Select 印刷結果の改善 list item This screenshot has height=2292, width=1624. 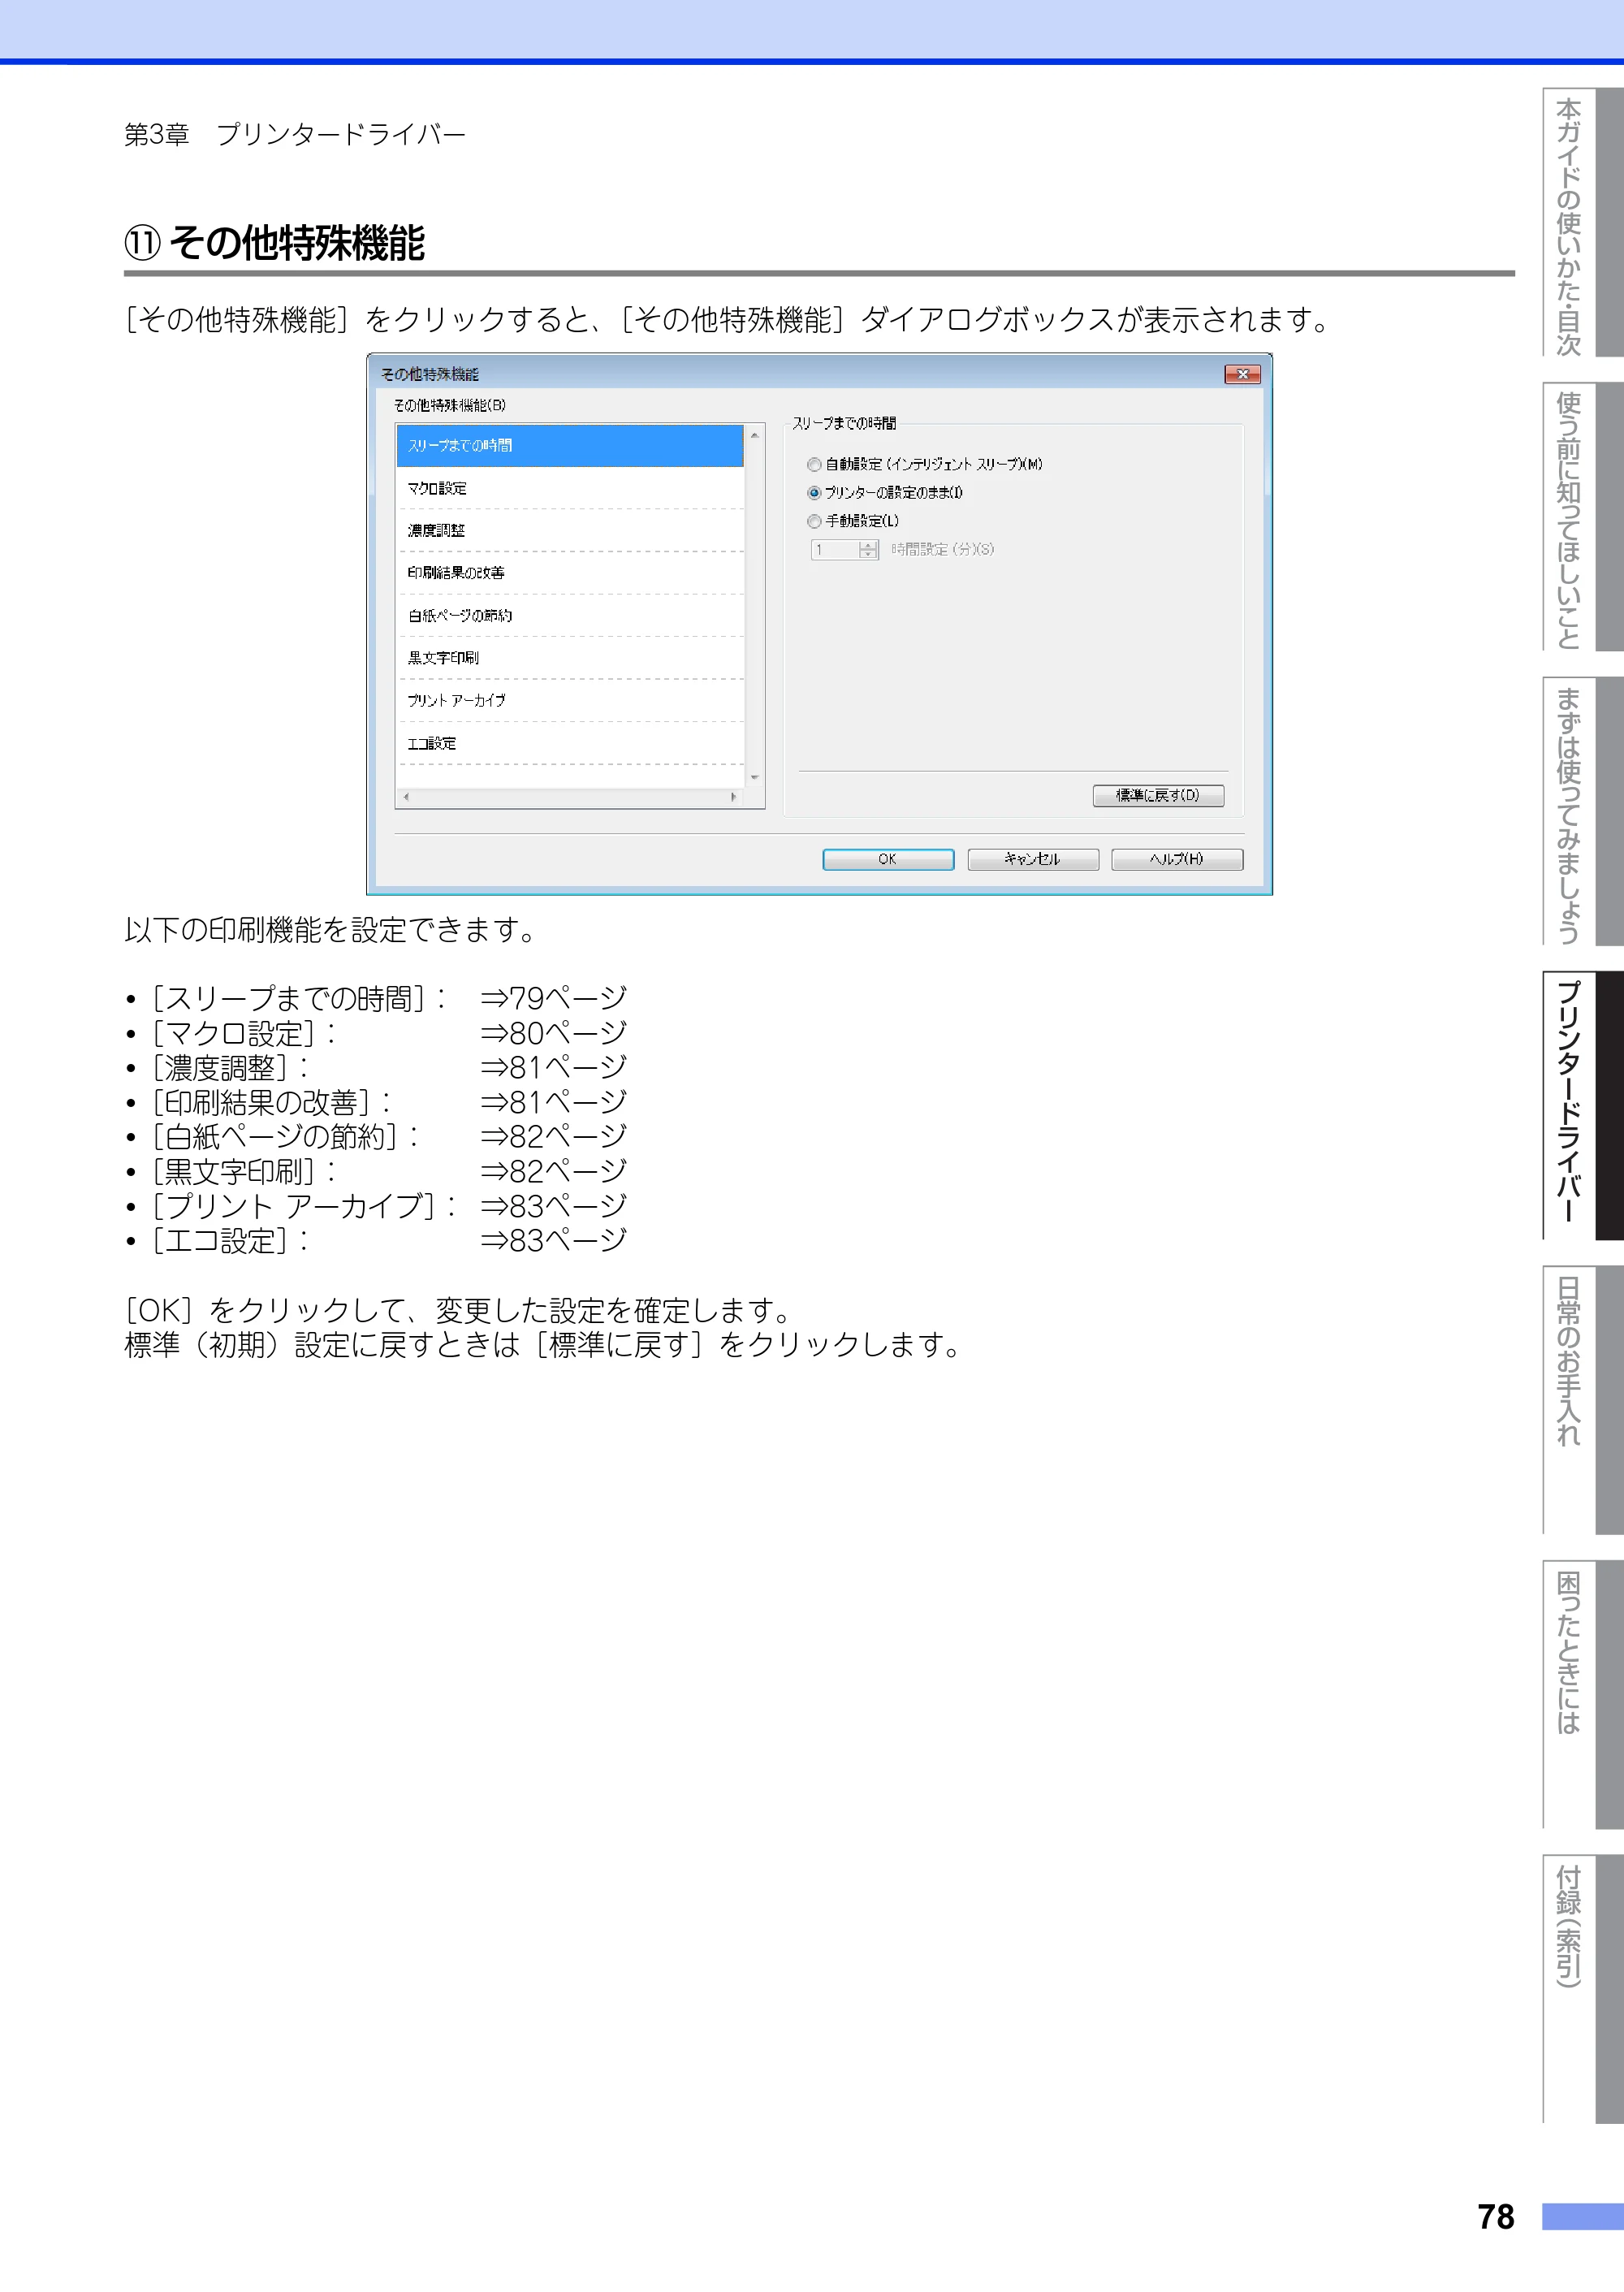click(x=570, y=573)
